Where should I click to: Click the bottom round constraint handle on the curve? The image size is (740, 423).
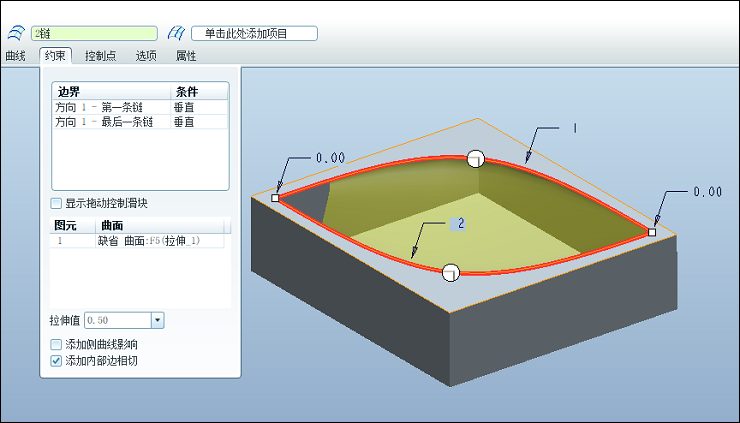click(451, 273)
